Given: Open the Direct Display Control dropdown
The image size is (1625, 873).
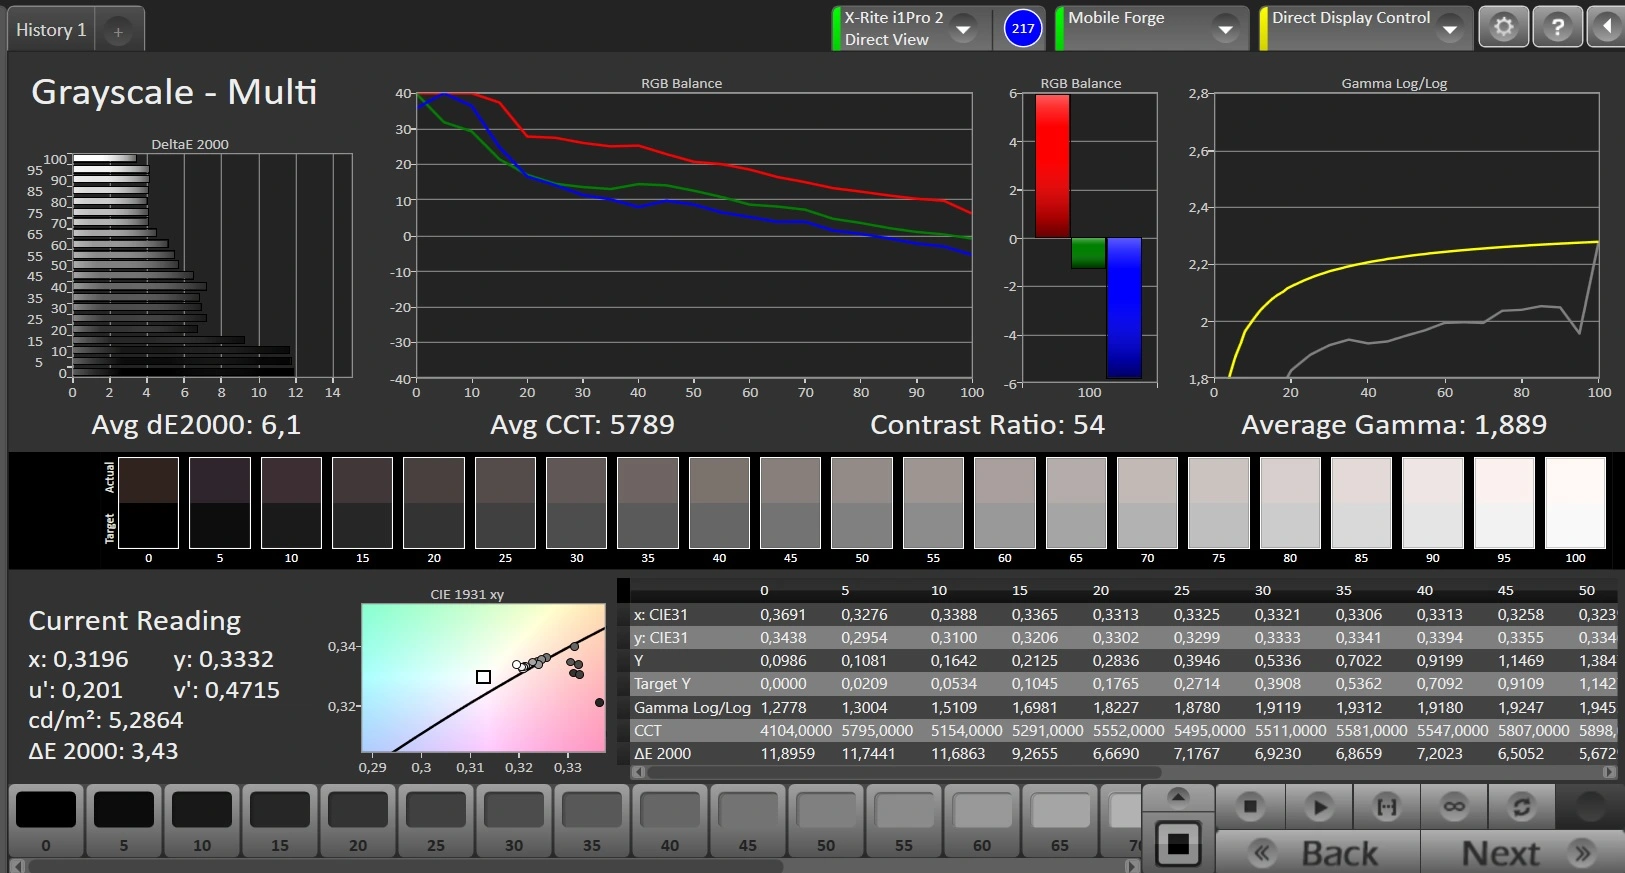Looking at the screenshot, I should 1450,28.
